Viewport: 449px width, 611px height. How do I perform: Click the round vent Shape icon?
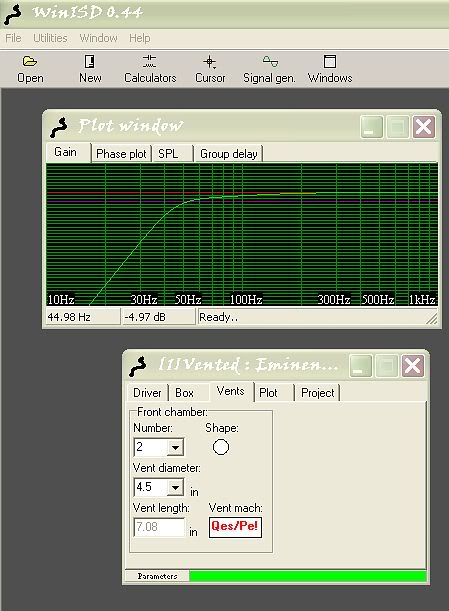point(221,447)
